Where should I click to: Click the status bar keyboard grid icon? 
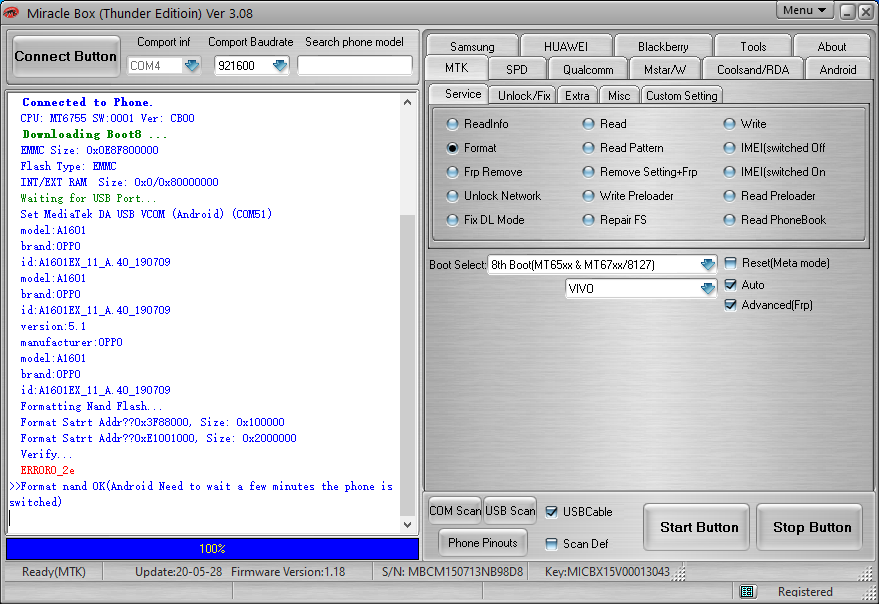point(747,591)
